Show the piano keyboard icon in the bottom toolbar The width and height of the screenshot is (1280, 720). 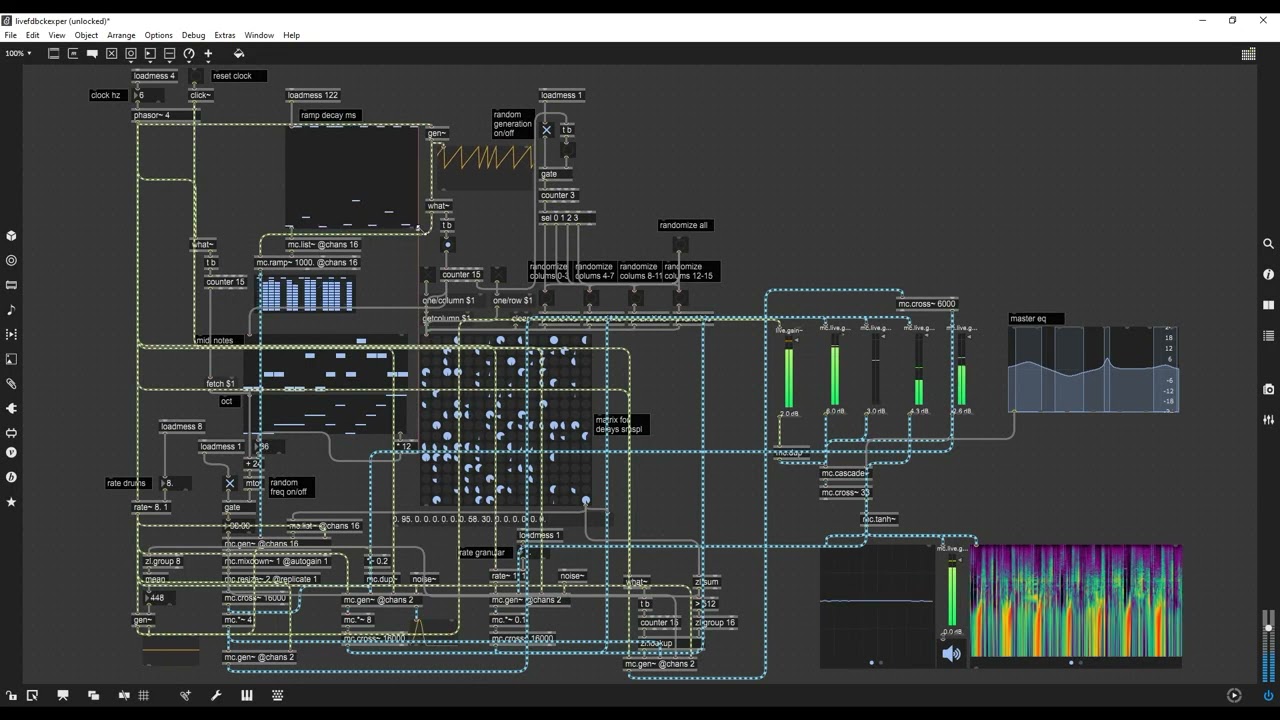pyautogui.click(x=247, y=695)
